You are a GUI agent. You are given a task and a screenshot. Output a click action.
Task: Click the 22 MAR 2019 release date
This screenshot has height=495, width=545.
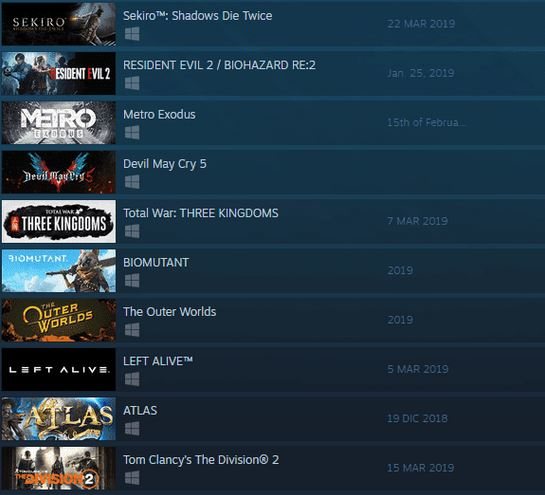click(421, 24)
